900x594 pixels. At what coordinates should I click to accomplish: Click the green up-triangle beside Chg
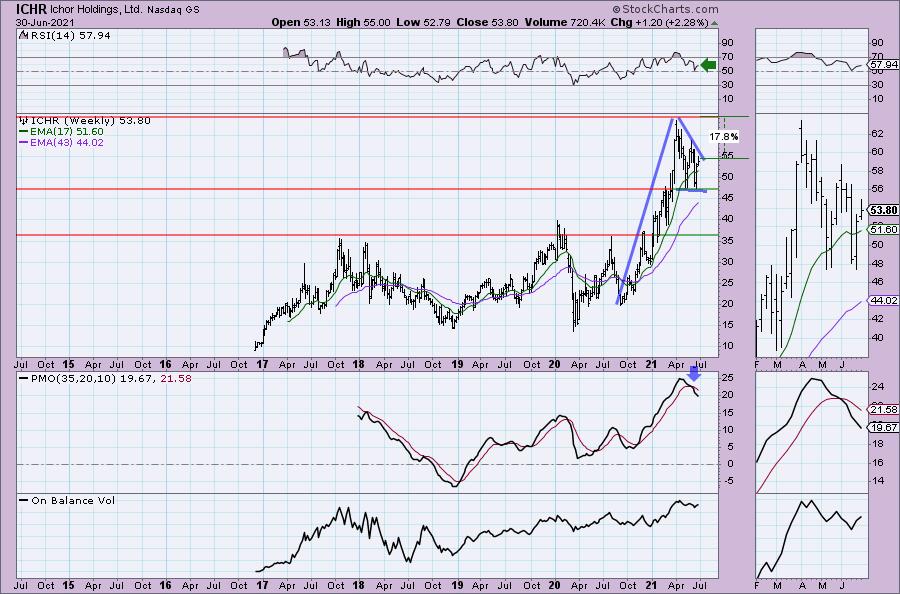714,23
